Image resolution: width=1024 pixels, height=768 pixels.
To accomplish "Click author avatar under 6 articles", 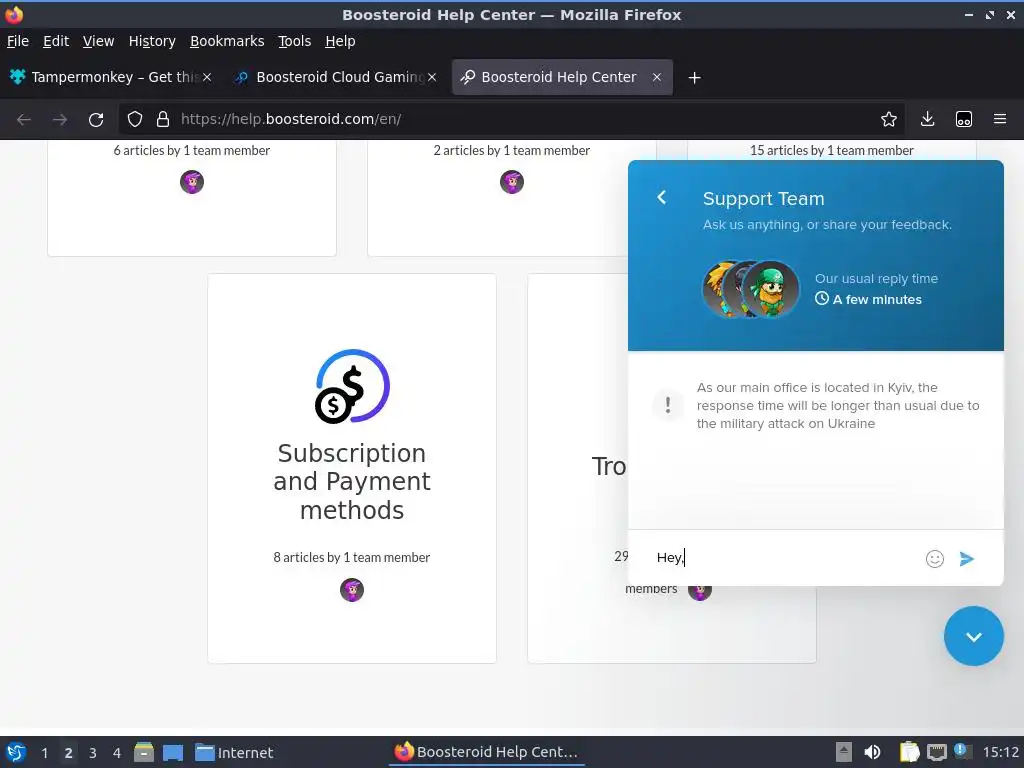I will (191, 182).
